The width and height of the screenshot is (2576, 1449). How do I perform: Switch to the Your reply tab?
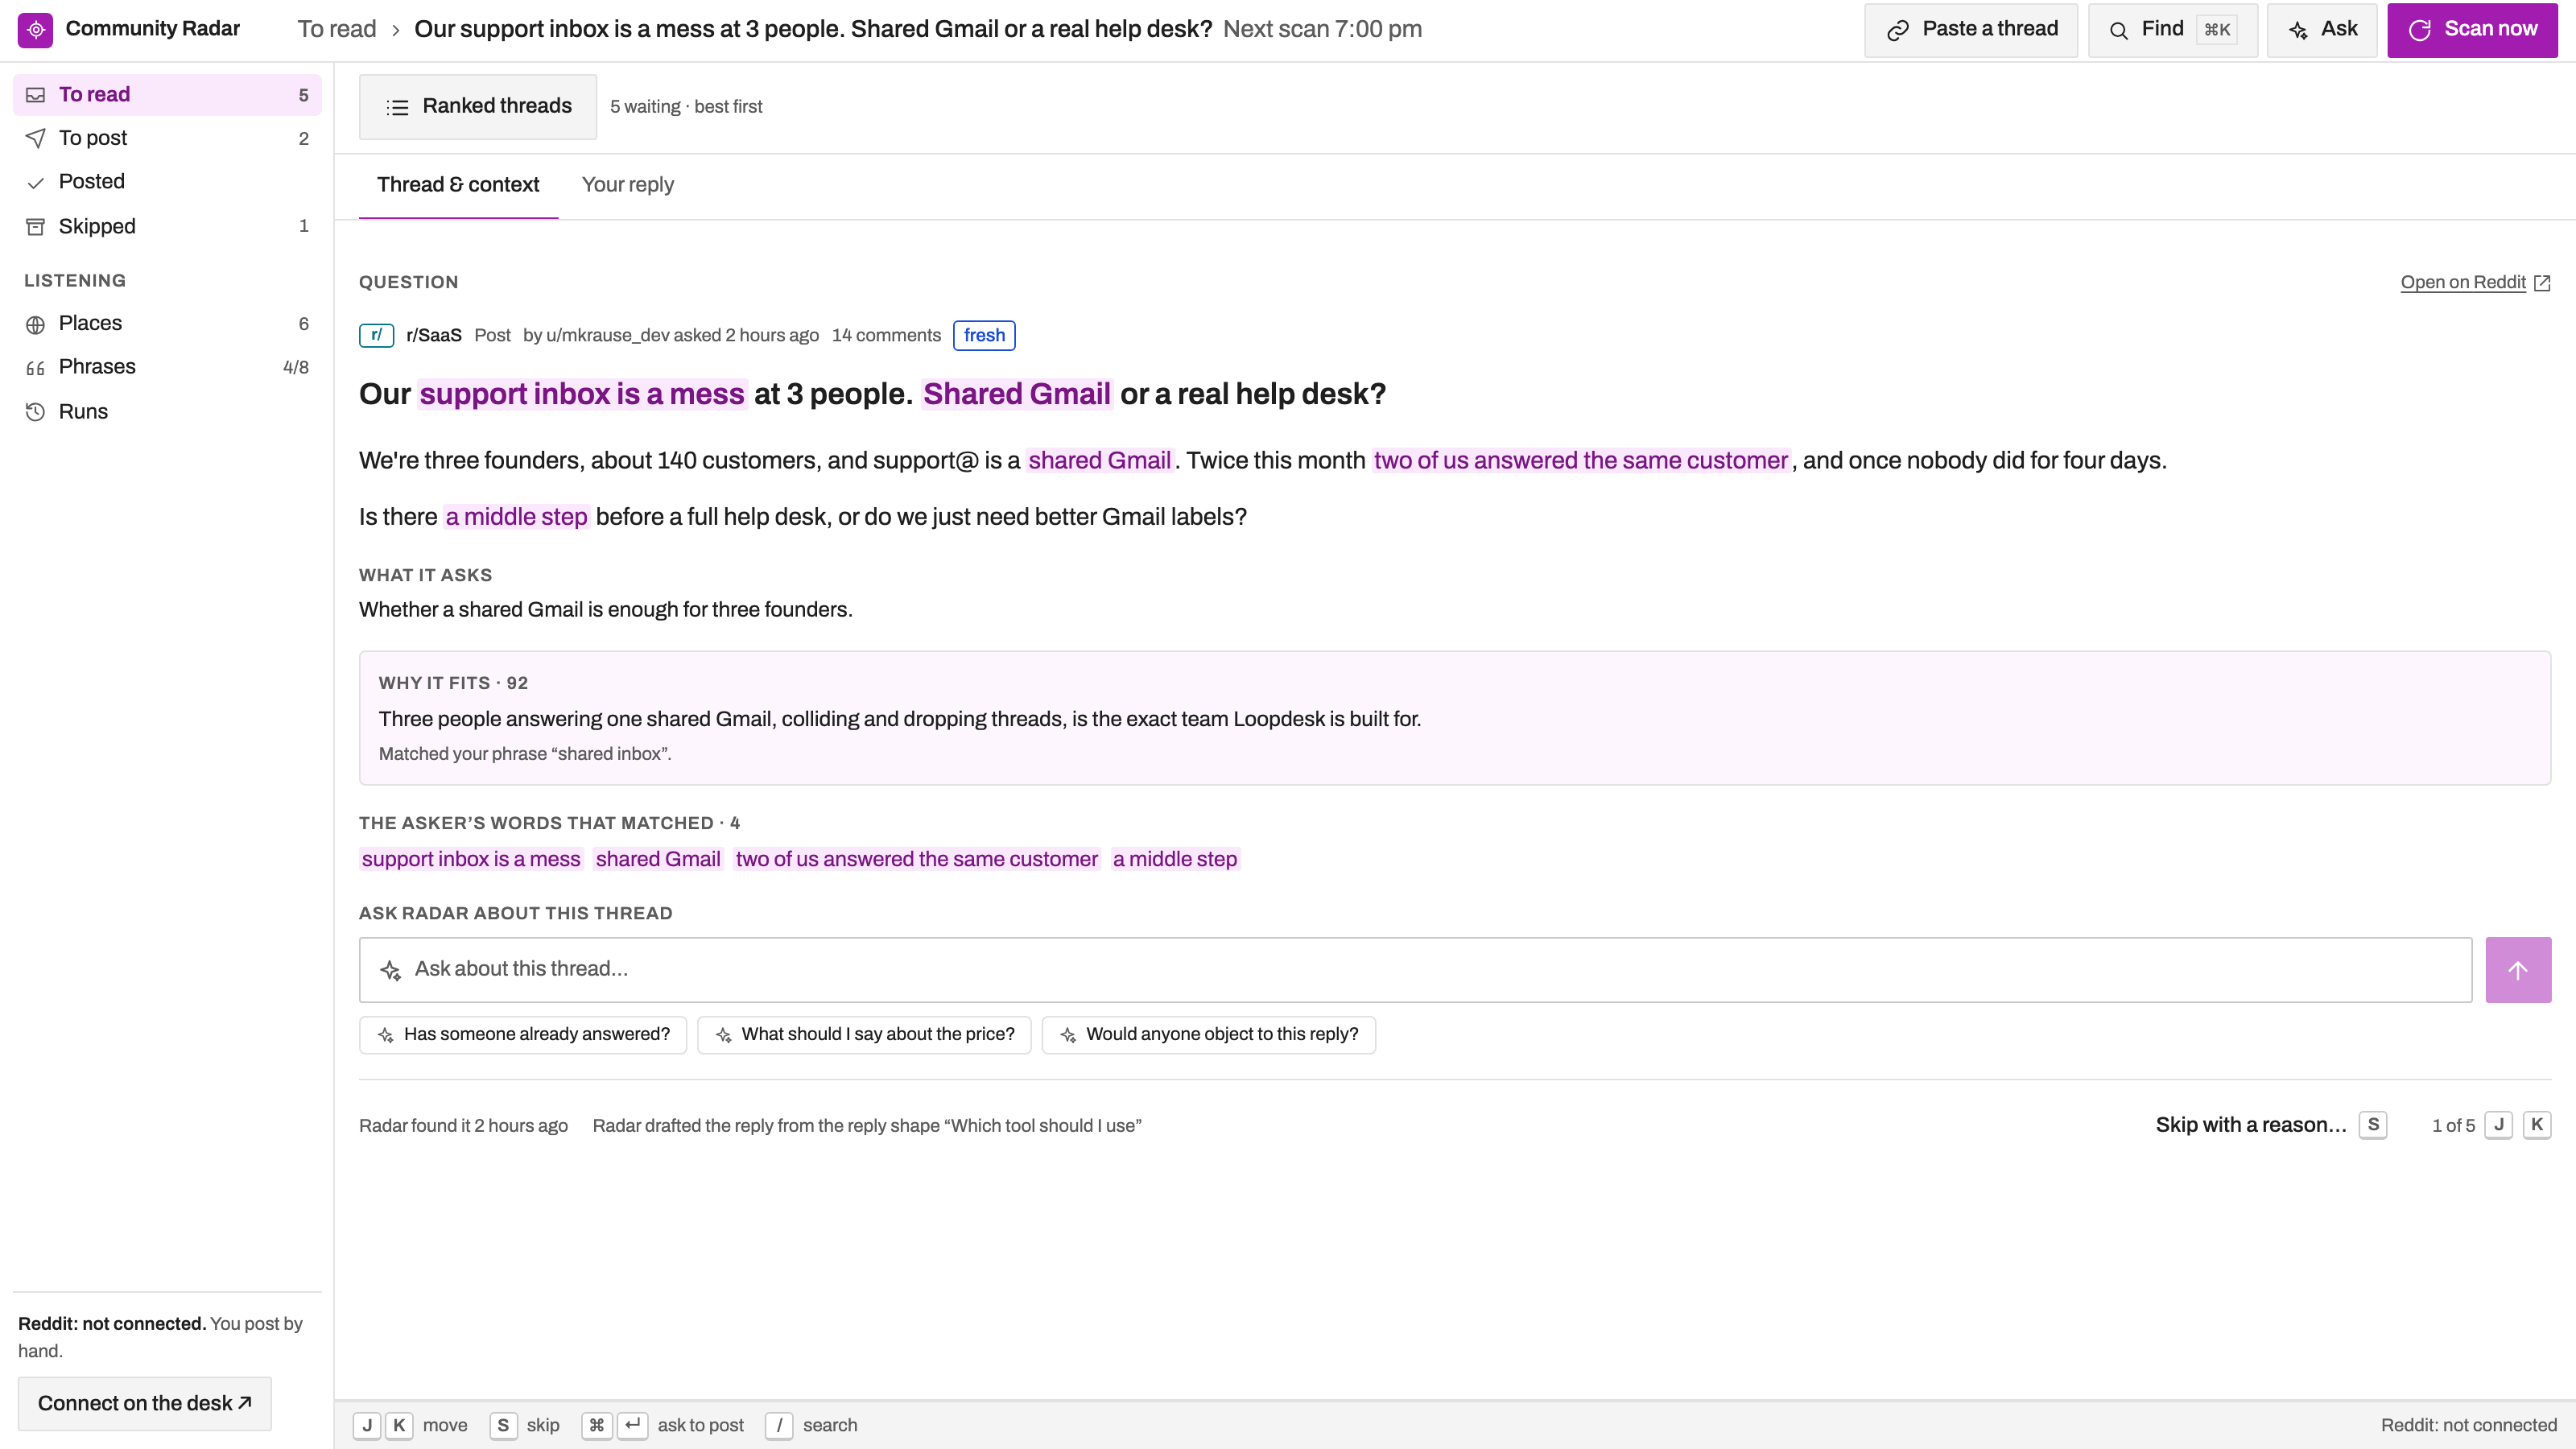pos(627,185)
